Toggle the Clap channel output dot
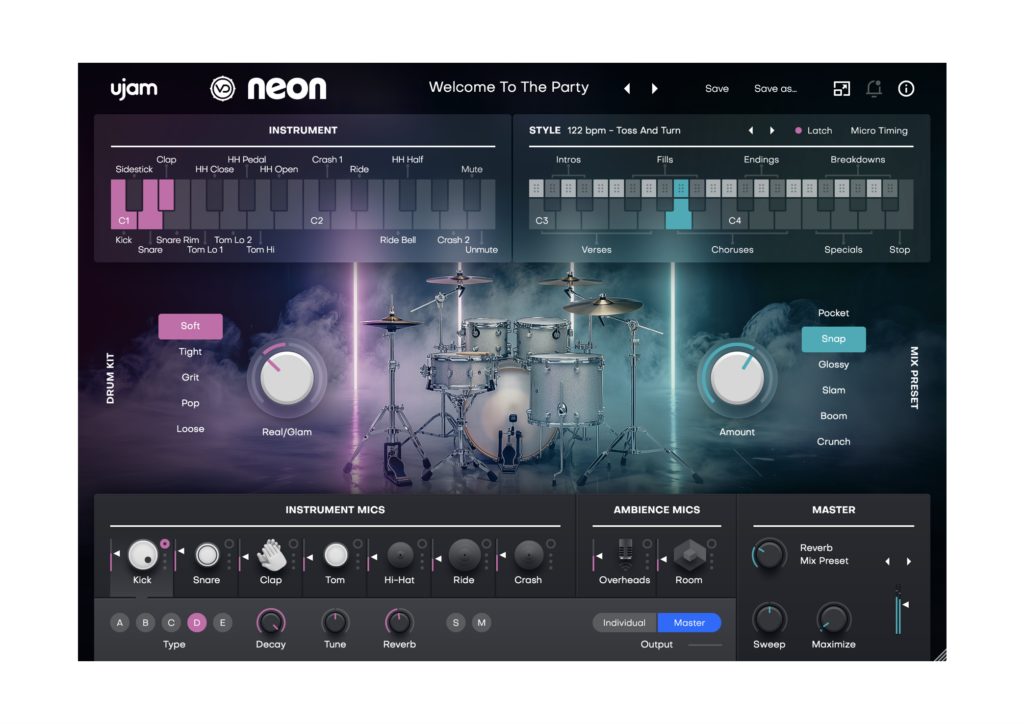The height and width of the screenshot is (724, 1024). pos(294,543)
